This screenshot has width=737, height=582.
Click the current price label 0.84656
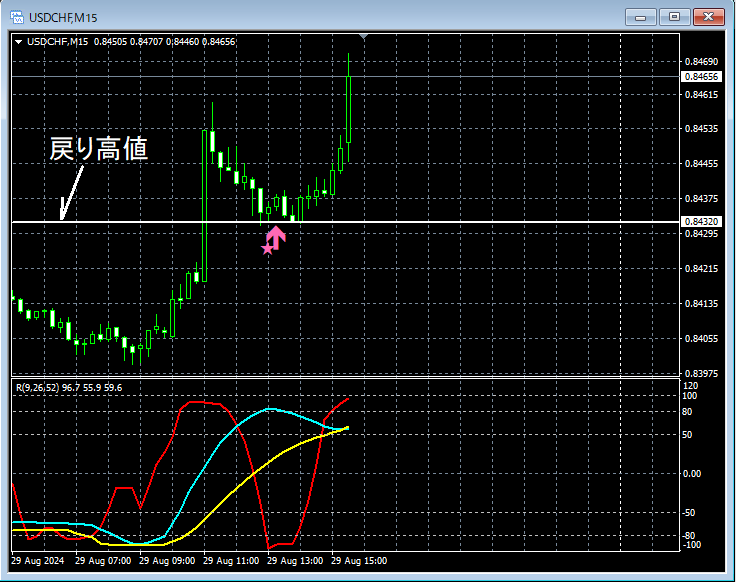tap(701, 77)
